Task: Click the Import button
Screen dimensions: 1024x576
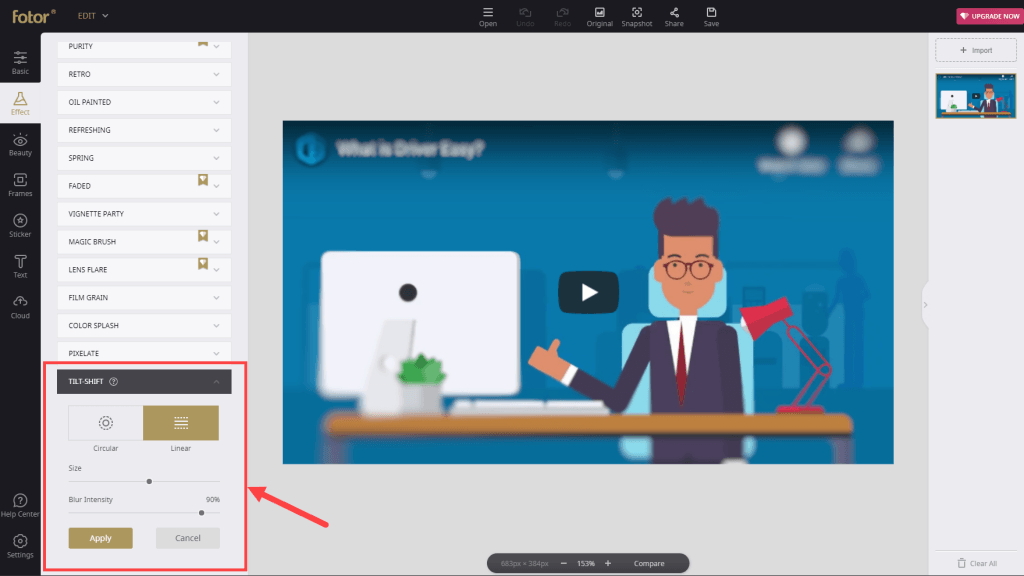Action: [976, 50]
